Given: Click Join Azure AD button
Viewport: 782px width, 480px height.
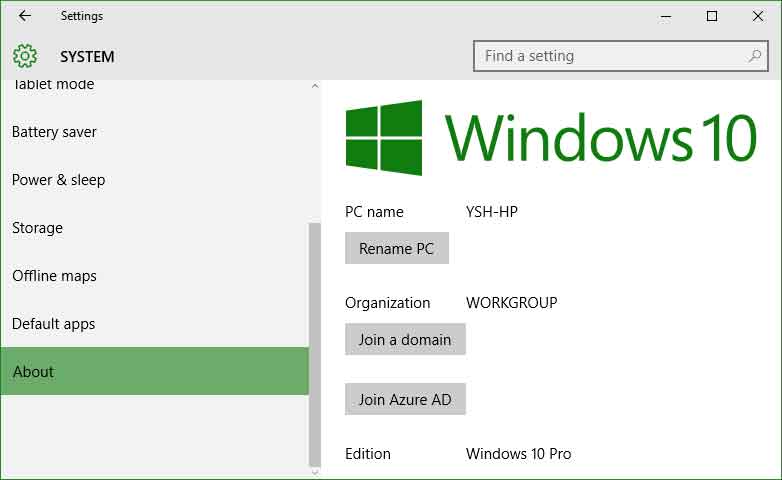Looking at the screenshot, I should tap(405, 400).
